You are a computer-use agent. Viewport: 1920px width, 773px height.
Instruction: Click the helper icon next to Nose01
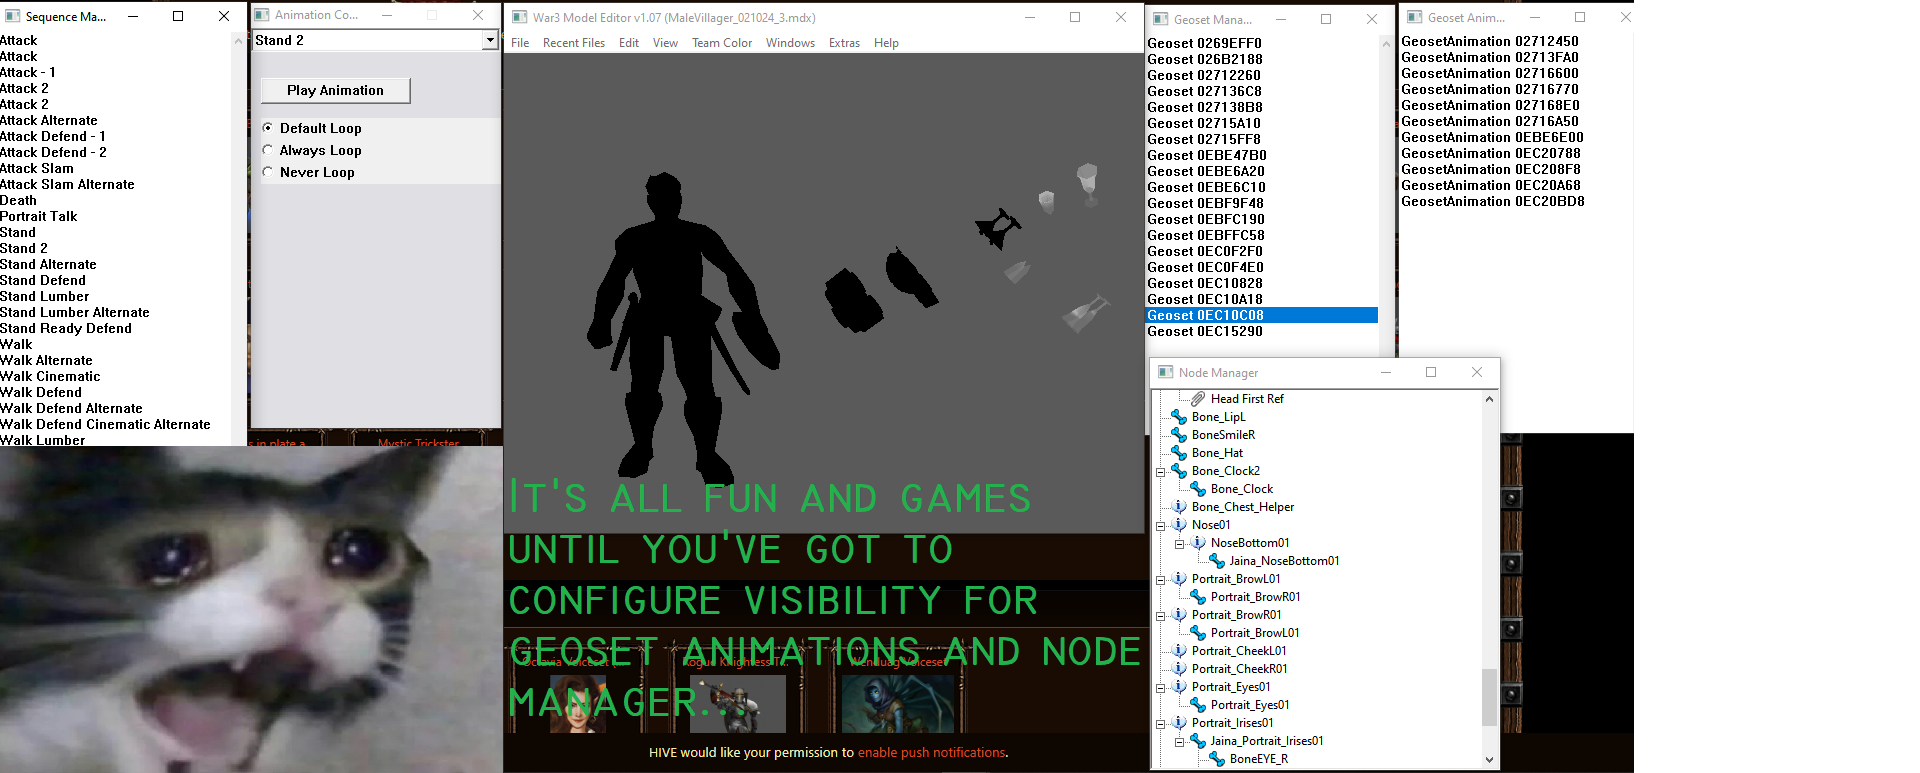pyautogui.click(x=1179, y=524)
